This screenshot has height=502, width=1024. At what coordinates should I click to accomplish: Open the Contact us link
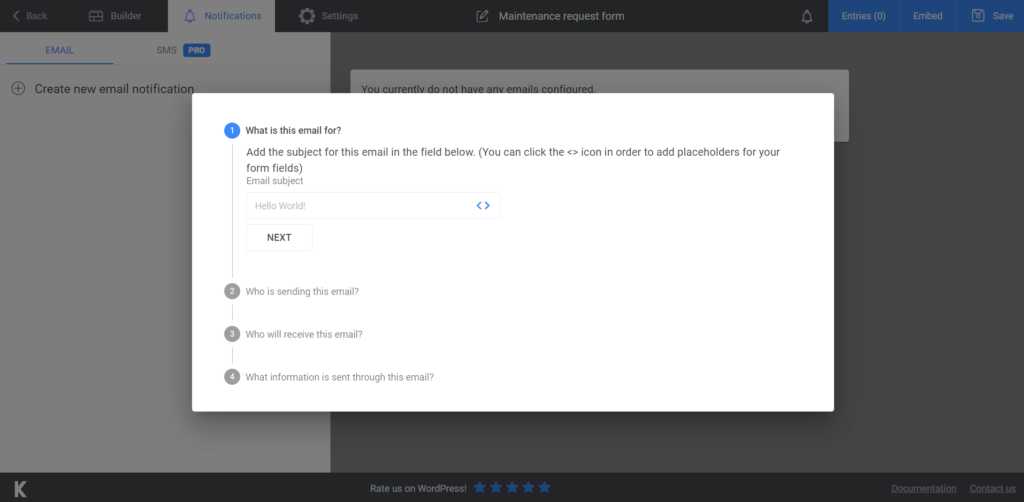click(993, 488)
